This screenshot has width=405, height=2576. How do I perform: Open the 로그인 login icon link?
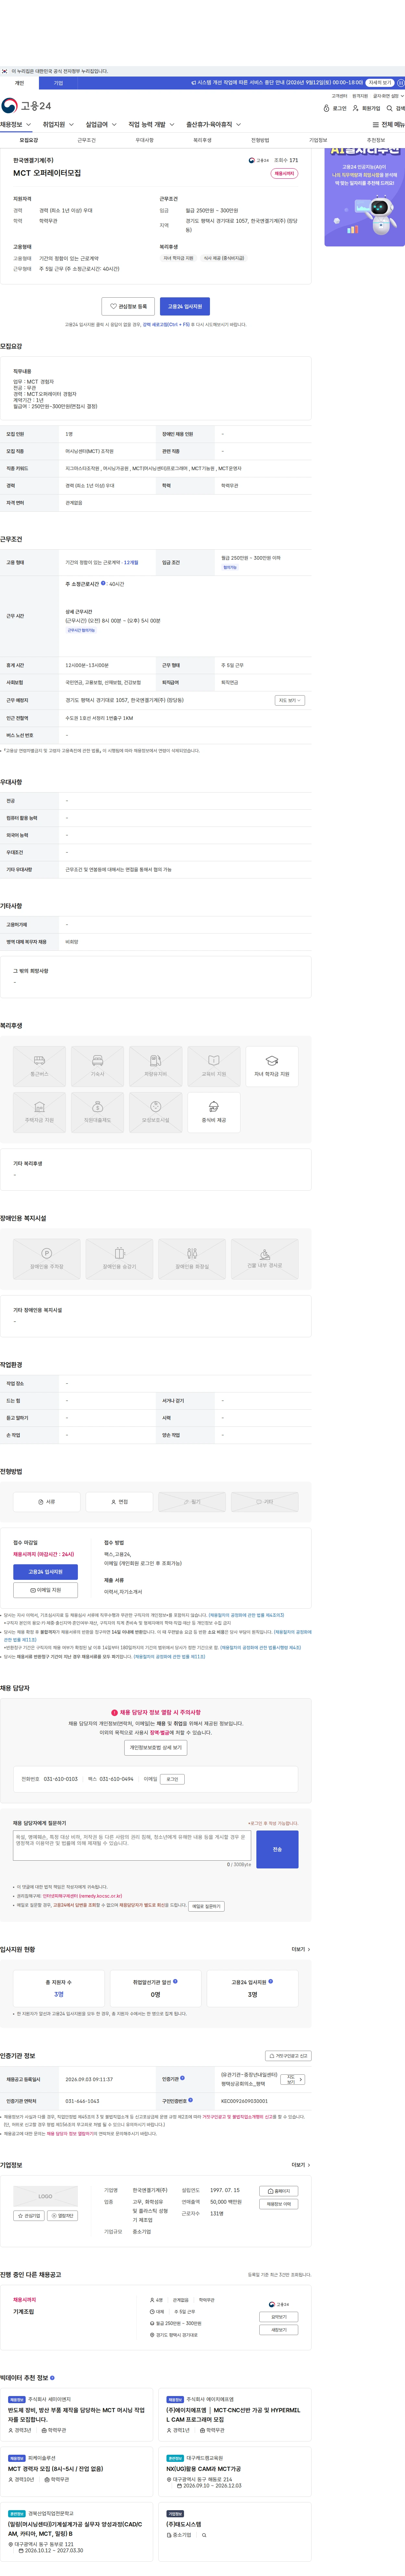[335, 108]
